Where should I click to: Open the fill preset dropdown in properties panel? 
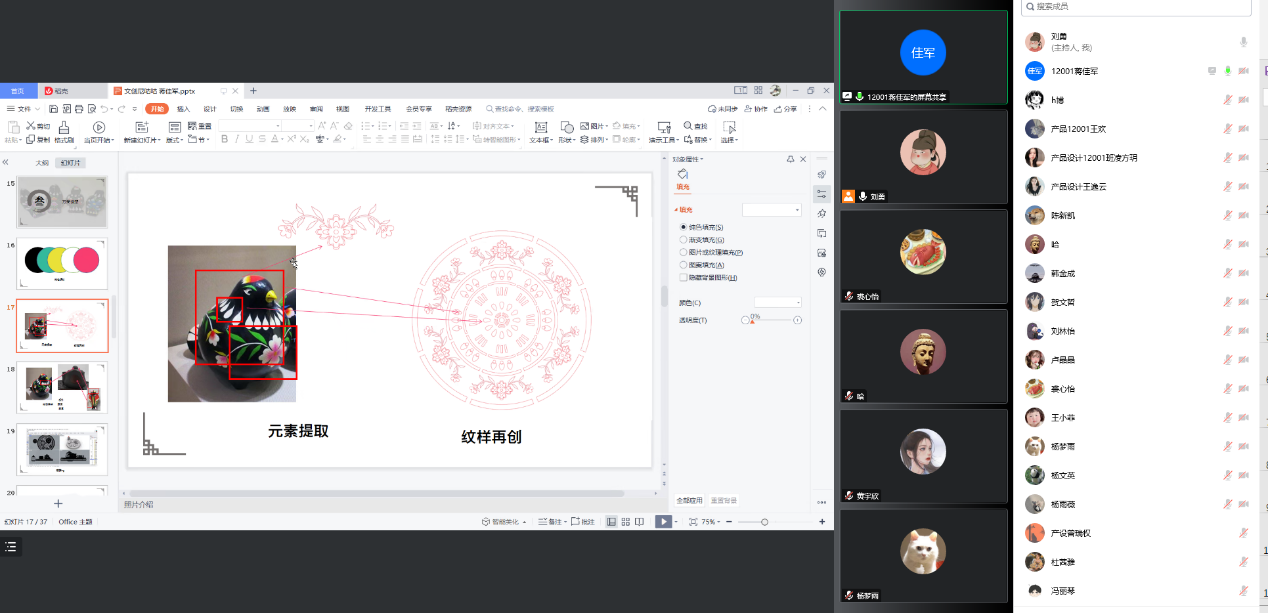(x=771, y=210)
